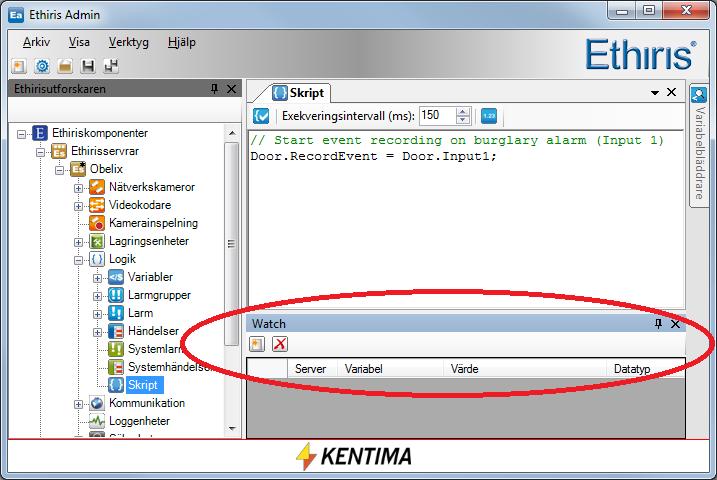This screenshot has height=480, width=717.
Task: Select the Skript tree item
Action: (143, 385)
